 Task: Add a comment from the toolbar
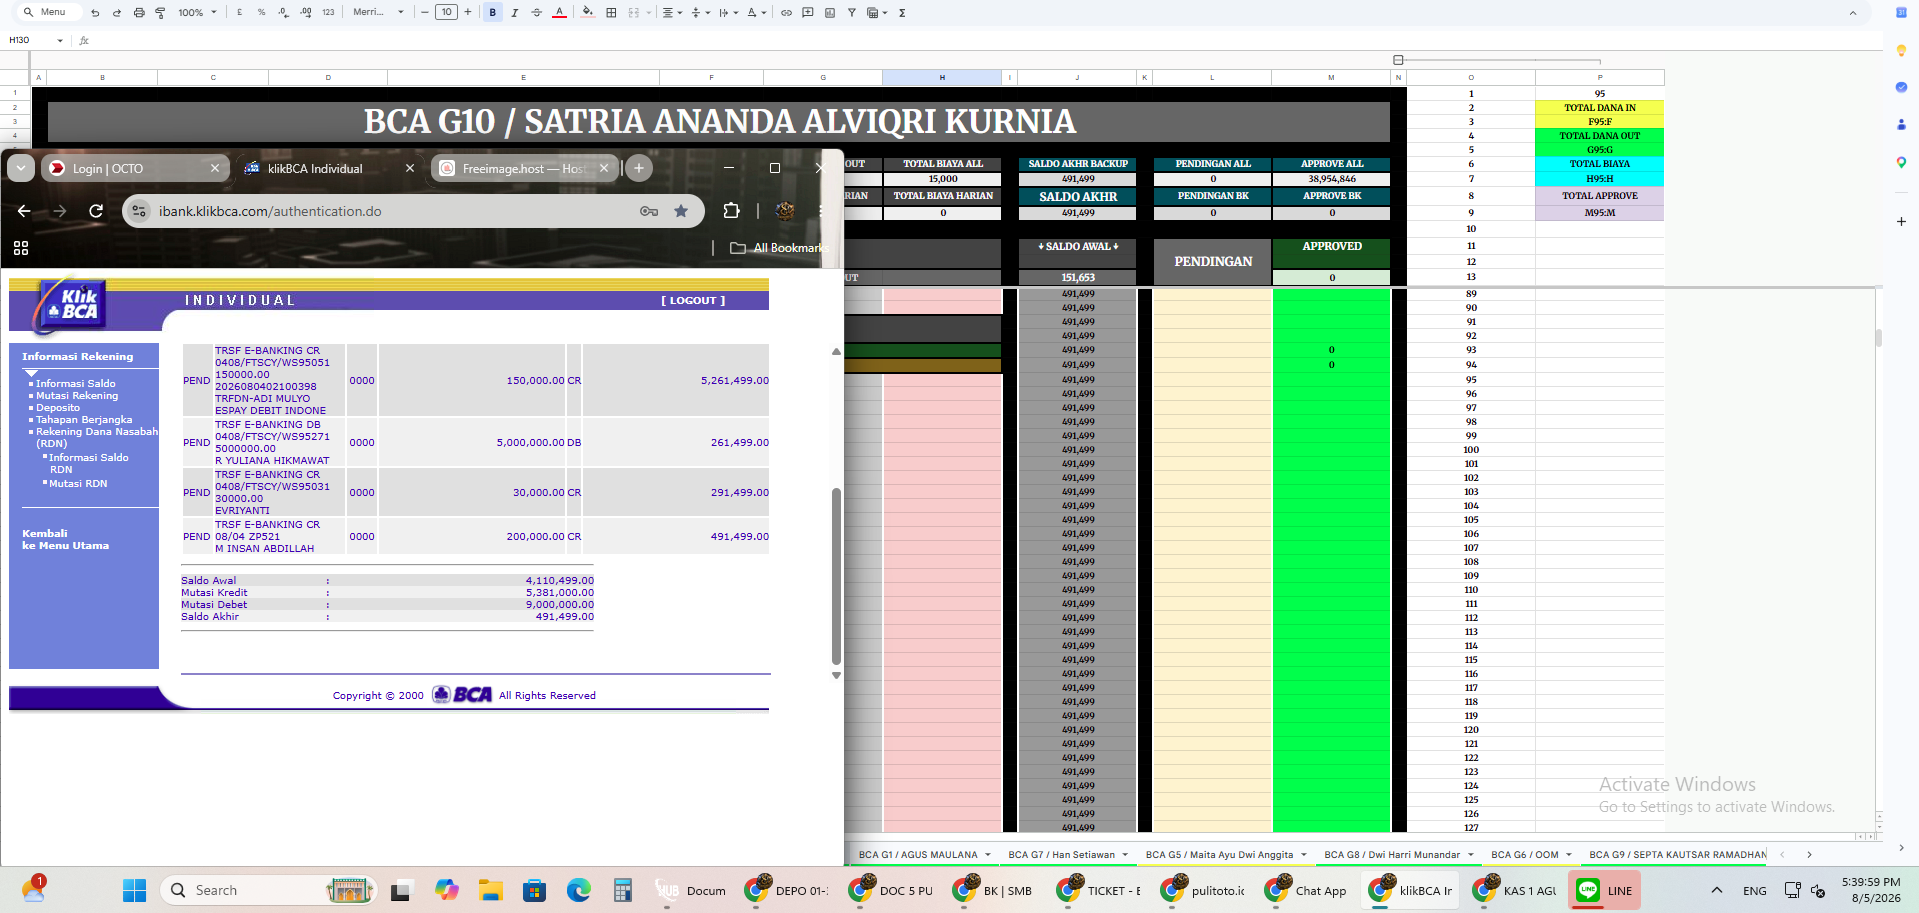click(x=808, y=13)
